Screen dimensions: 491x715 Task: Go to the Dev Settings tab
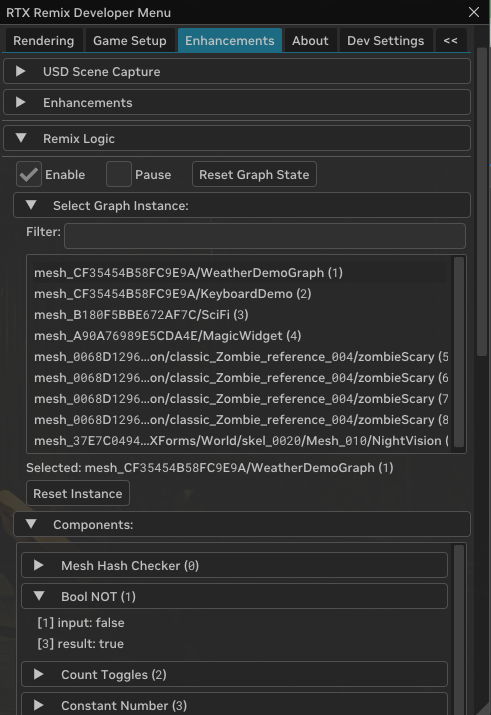(x=386, y=41)
